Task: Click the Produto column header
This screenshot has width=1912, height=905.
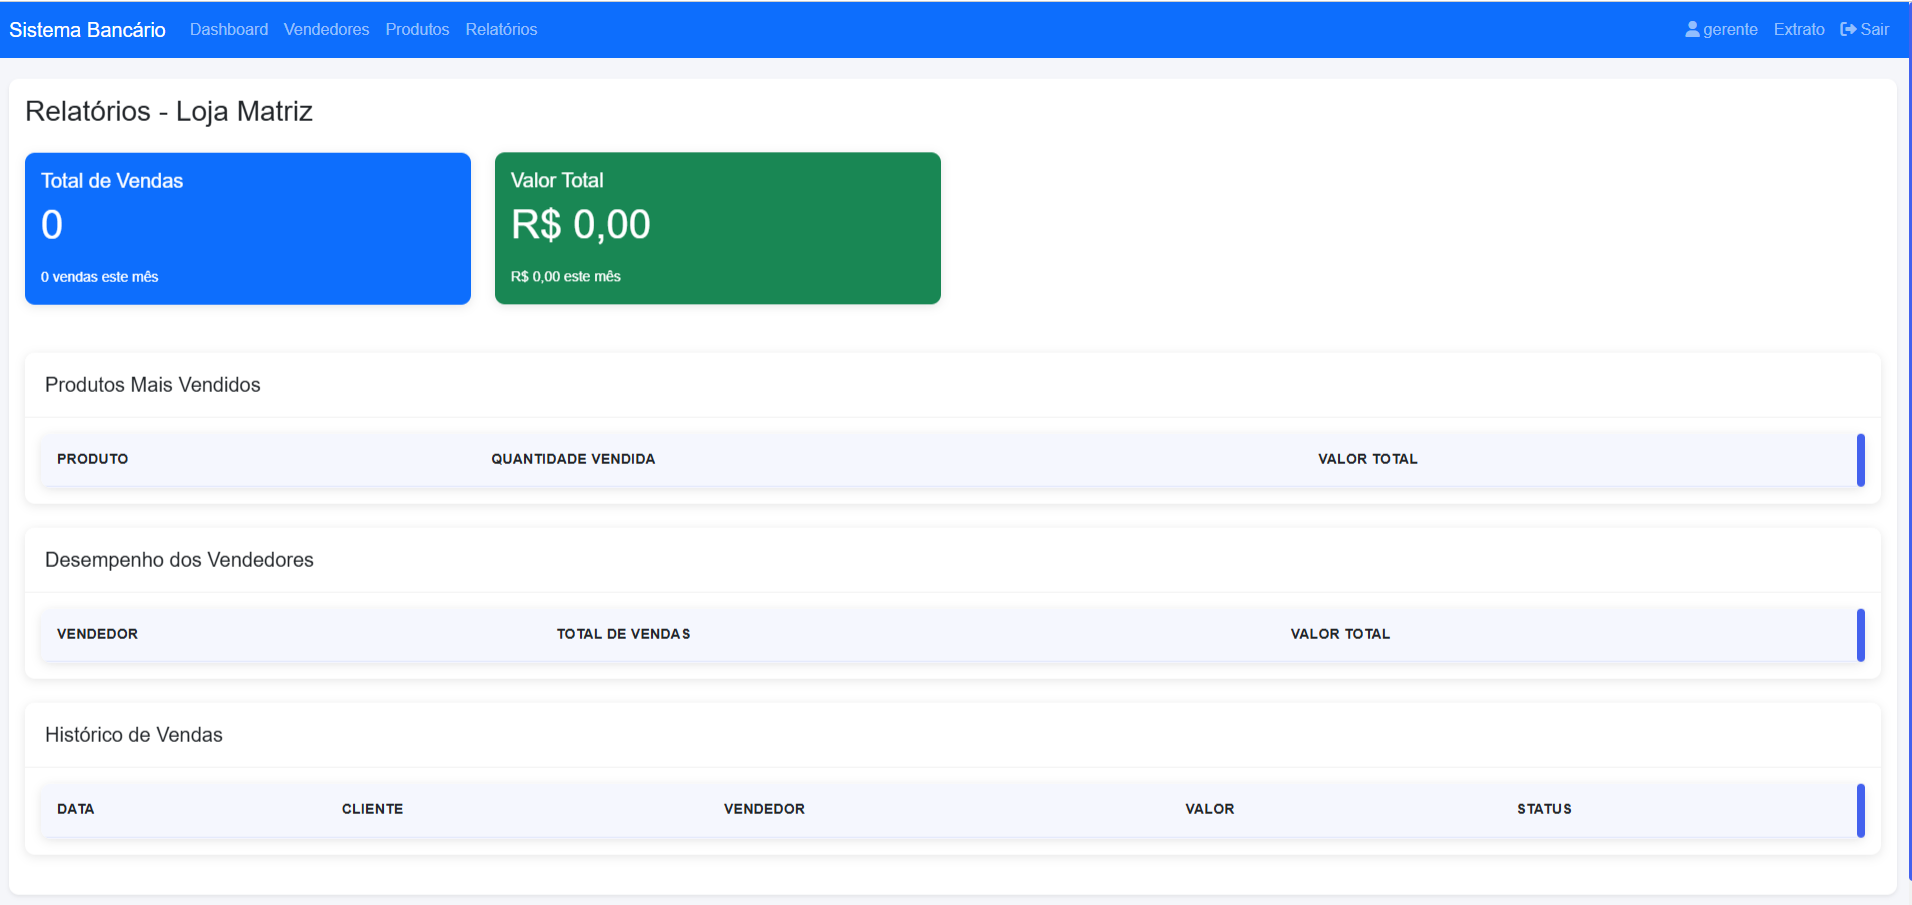Action: pos(93,459)
